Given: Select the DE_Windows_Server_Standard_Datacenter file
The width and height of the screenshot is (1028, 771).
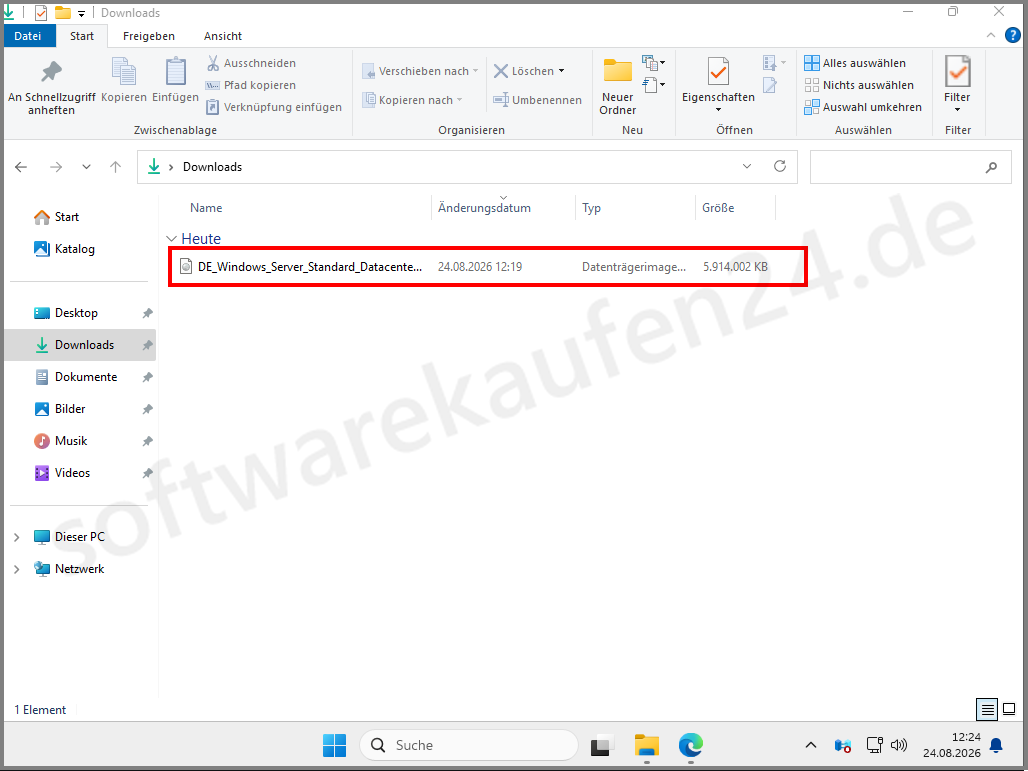Looking at the screenshot, I should point(486,267).
